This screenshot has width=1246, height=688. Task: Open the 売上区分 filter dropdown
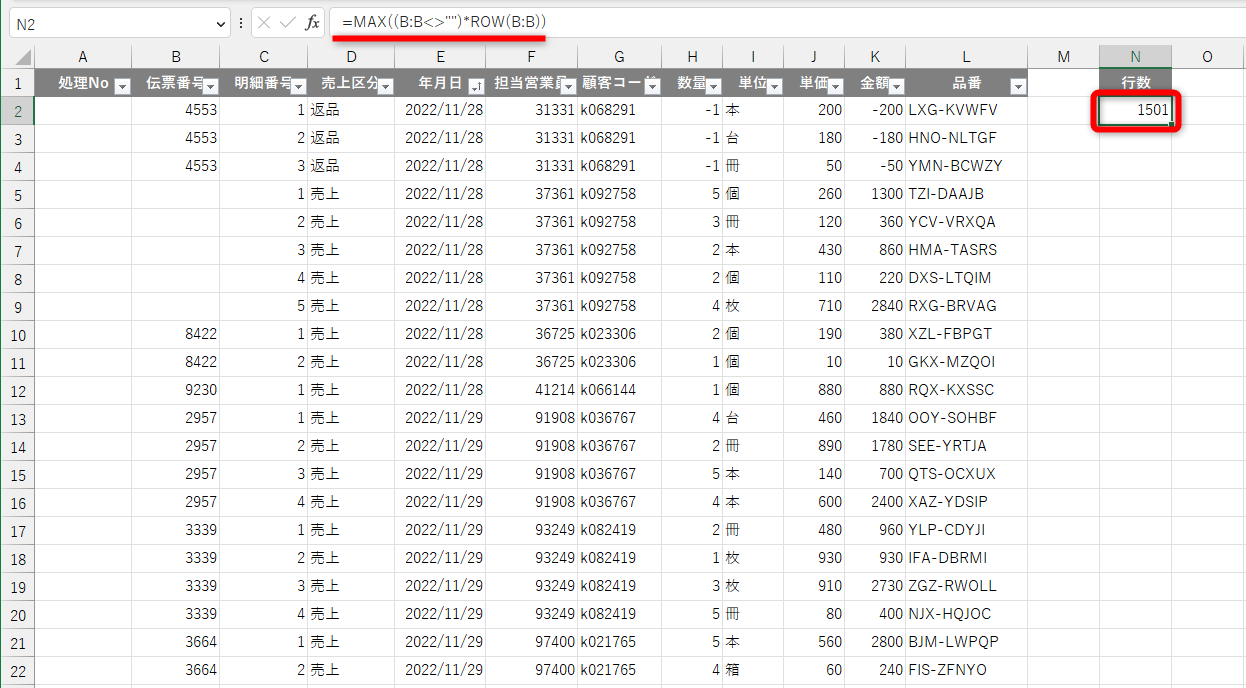(383, 85)
